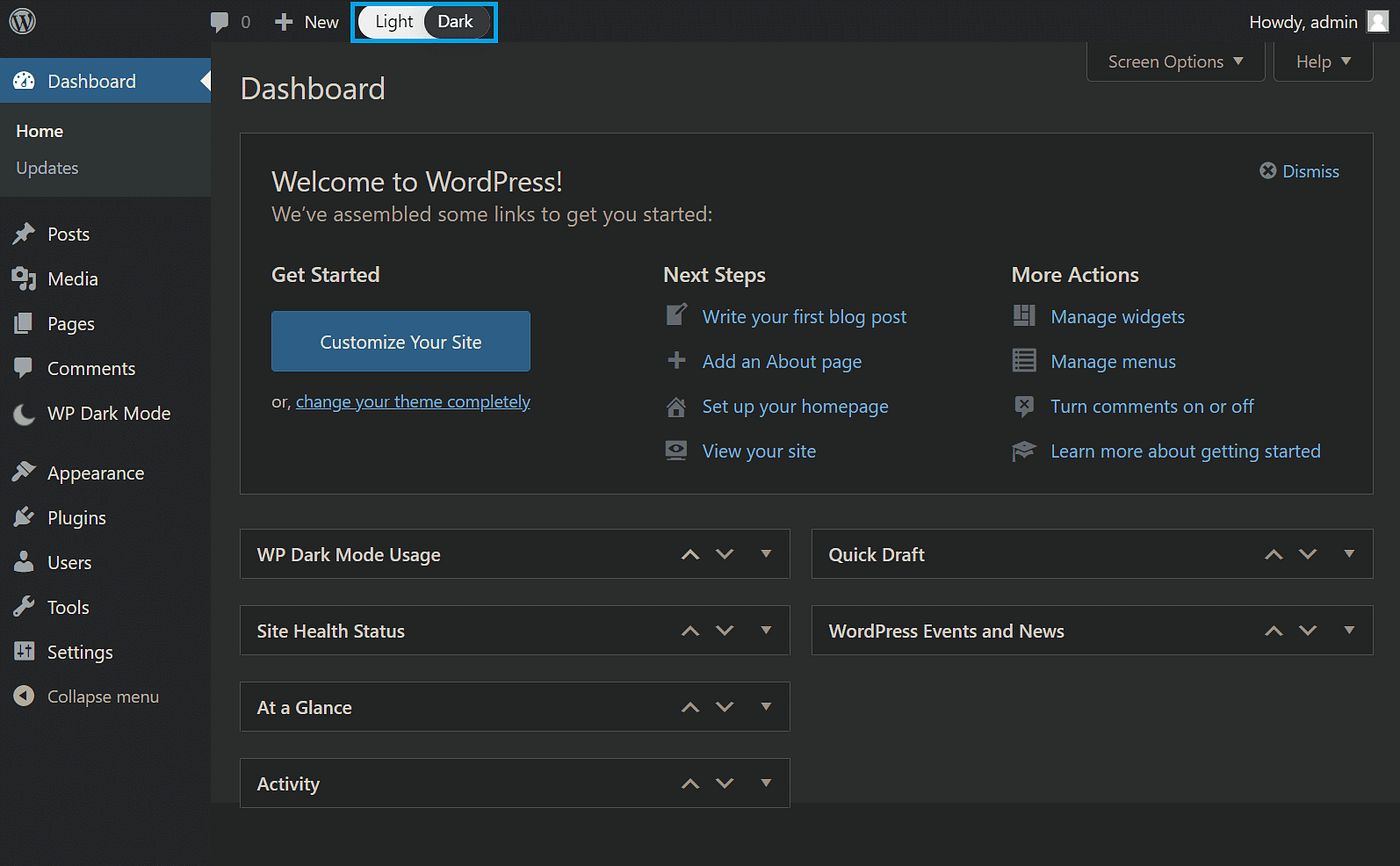Click the admin avatar in the top right
This screenshot has height=866, width=1400.
[1378, 21]
